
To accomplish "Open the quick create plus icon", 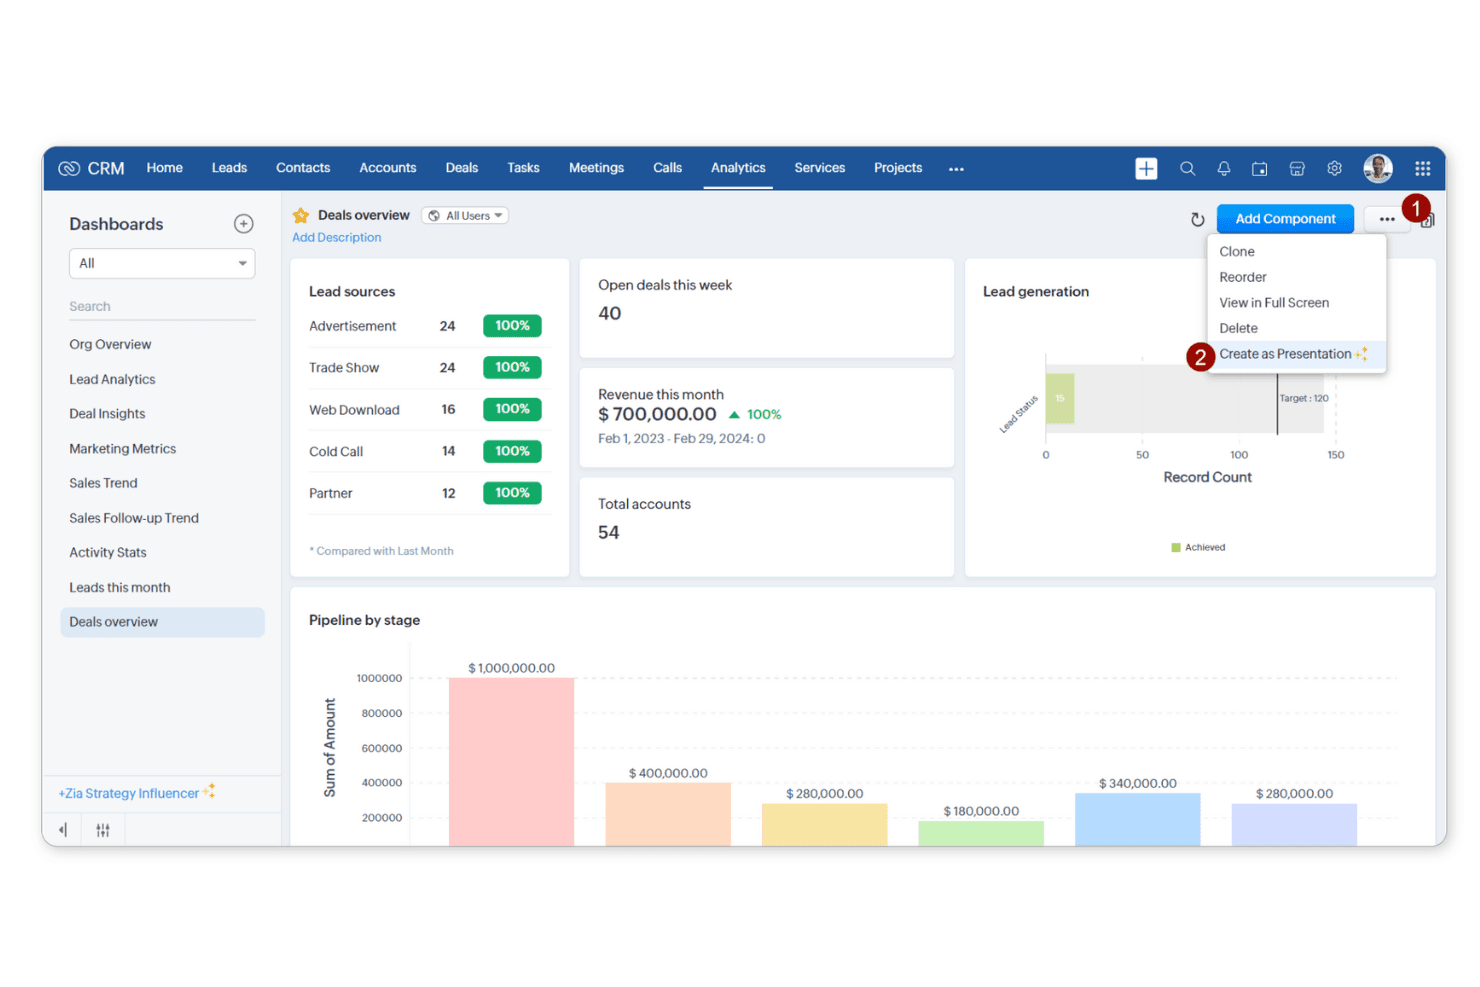I will tap(1146, 169).
